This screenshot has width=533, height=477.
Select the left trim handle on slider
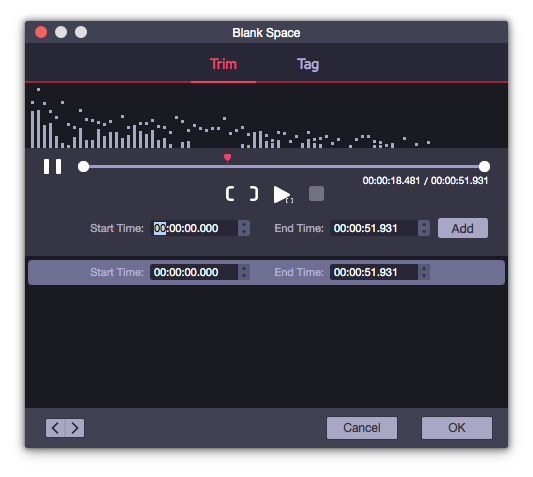point(83,167)
